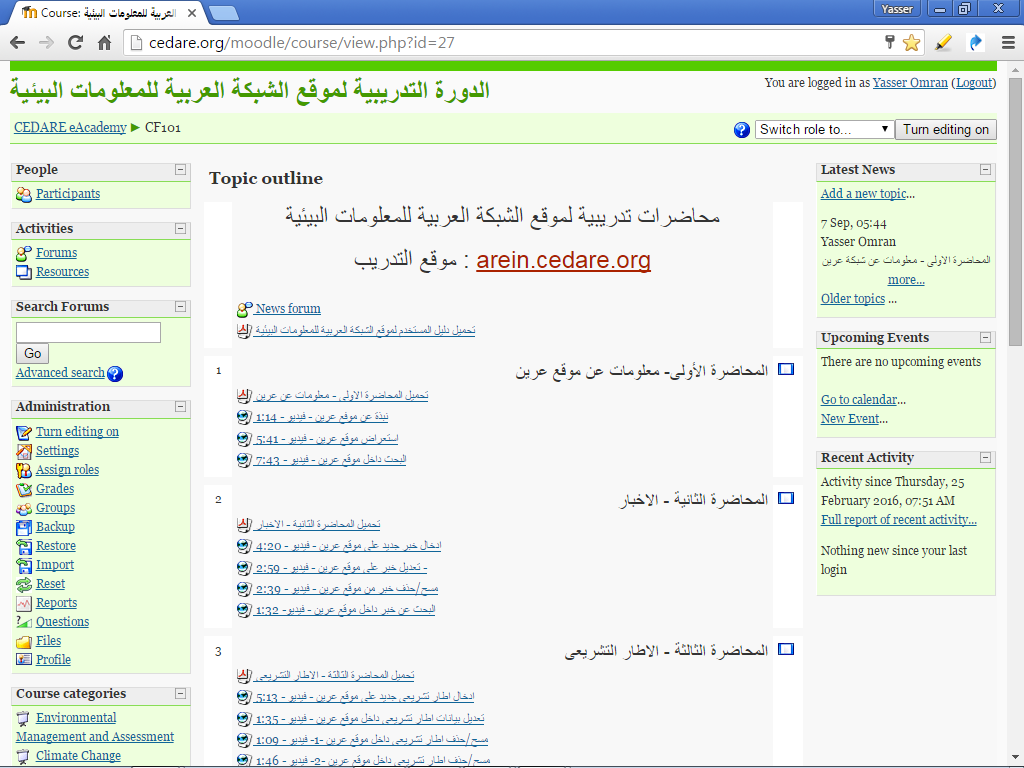This screenshot has width=1024, height=768.
Task: Collapse the Administration block
Action: (180, 407)
